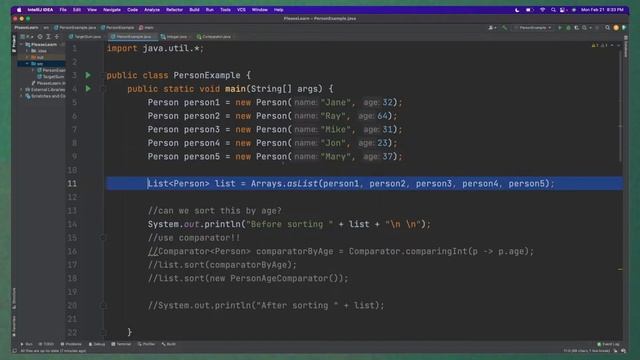Open the Refactor menu
Image resolution: width=640 pixels, height=360 pixels.
pyautogui.click(x=174, y=10)
